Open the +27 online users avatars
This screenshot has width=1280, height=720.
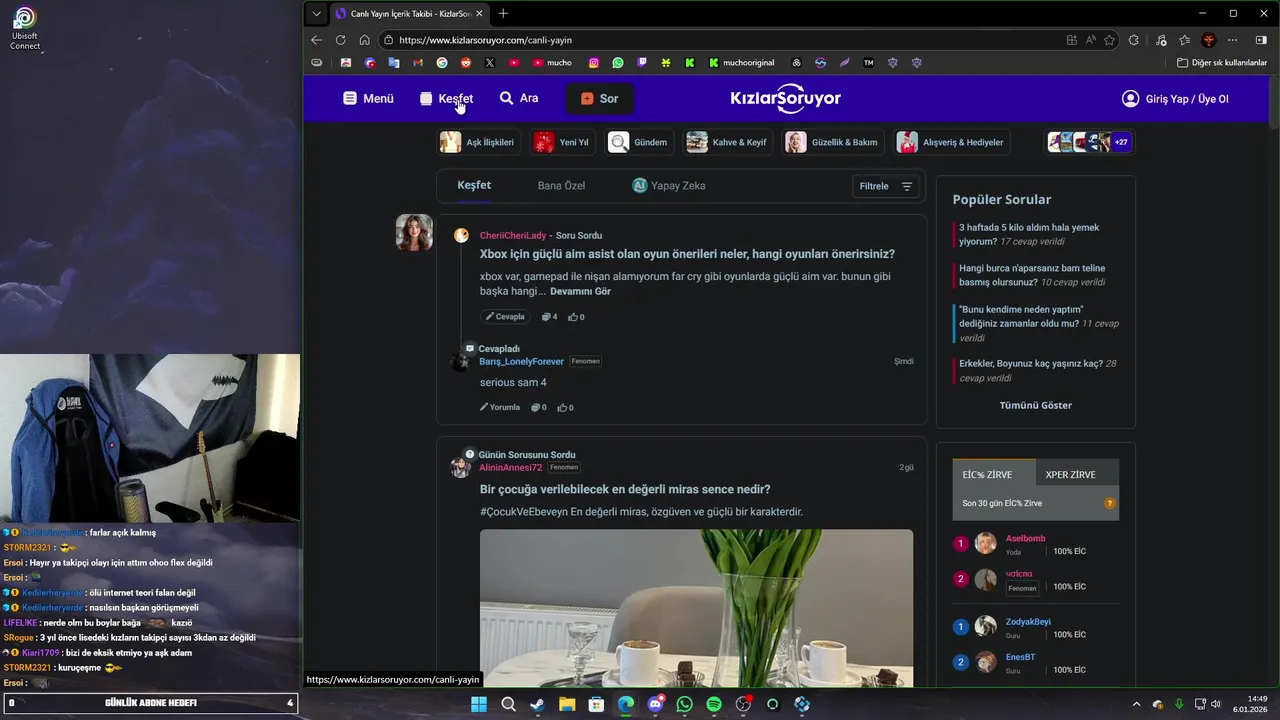(x=1089, y=142)
